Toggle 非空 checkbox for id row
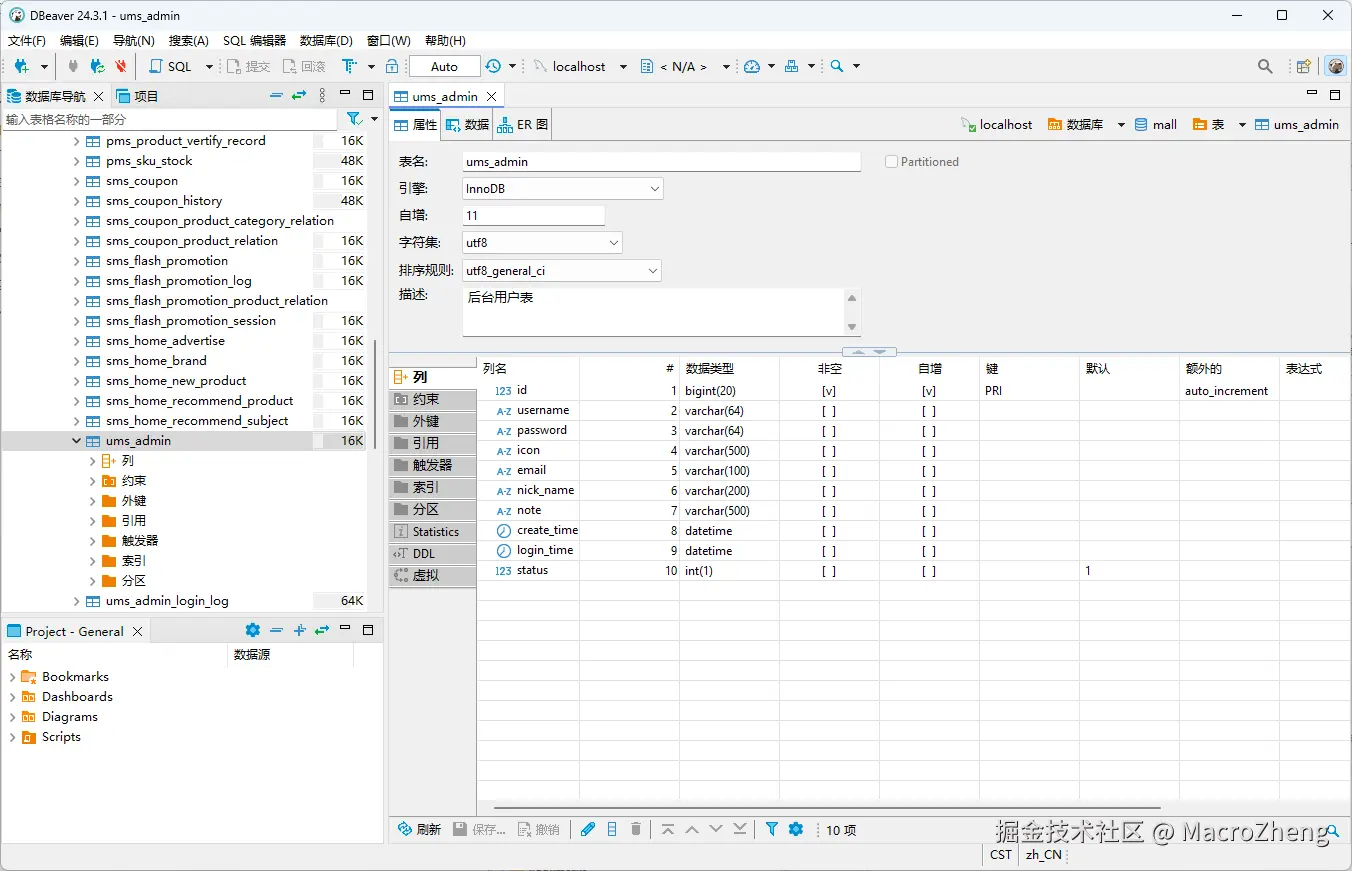The width and height of the screenshot is (1352, 871). (828, 391)
